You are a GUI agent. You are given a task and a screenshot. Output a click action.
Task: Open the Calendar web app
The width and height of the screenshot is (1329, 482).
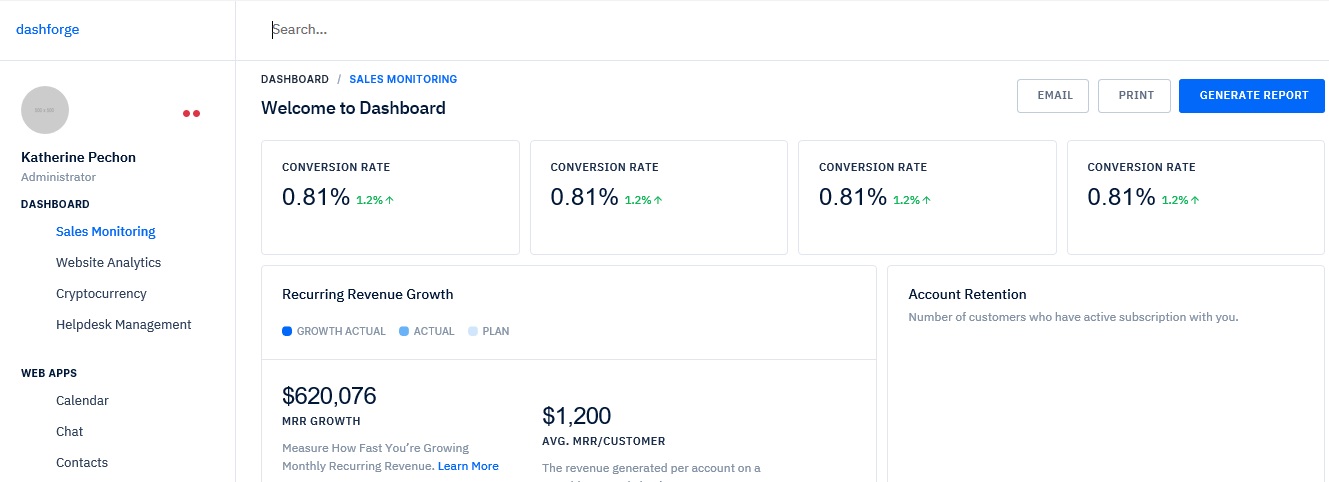pos(82,400)
